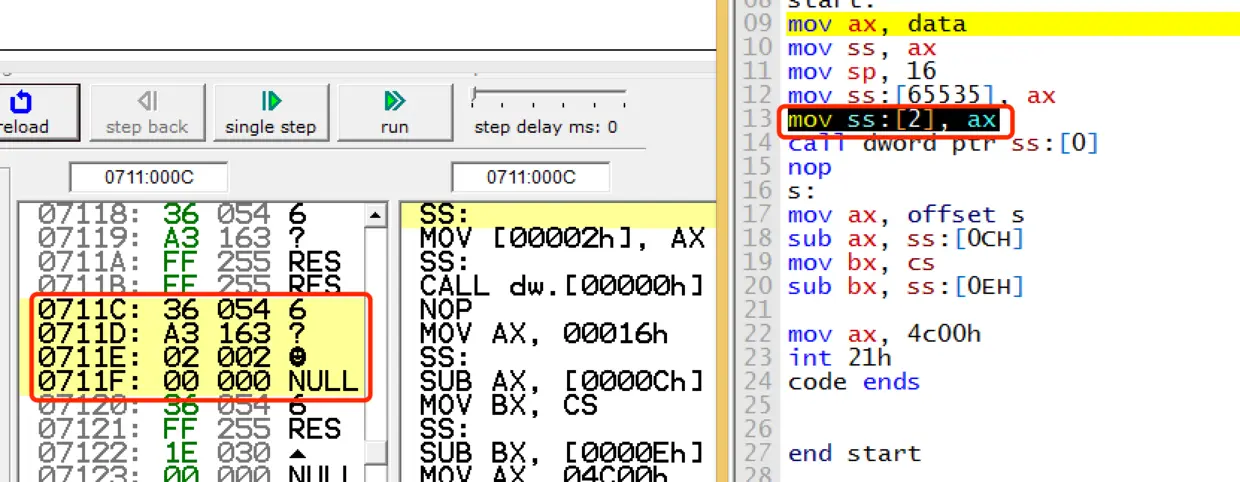This screenshot has height=482, width=1240.
Task: Select disassembly line MOV BX, CS
Action: click(x=508, y=405)
